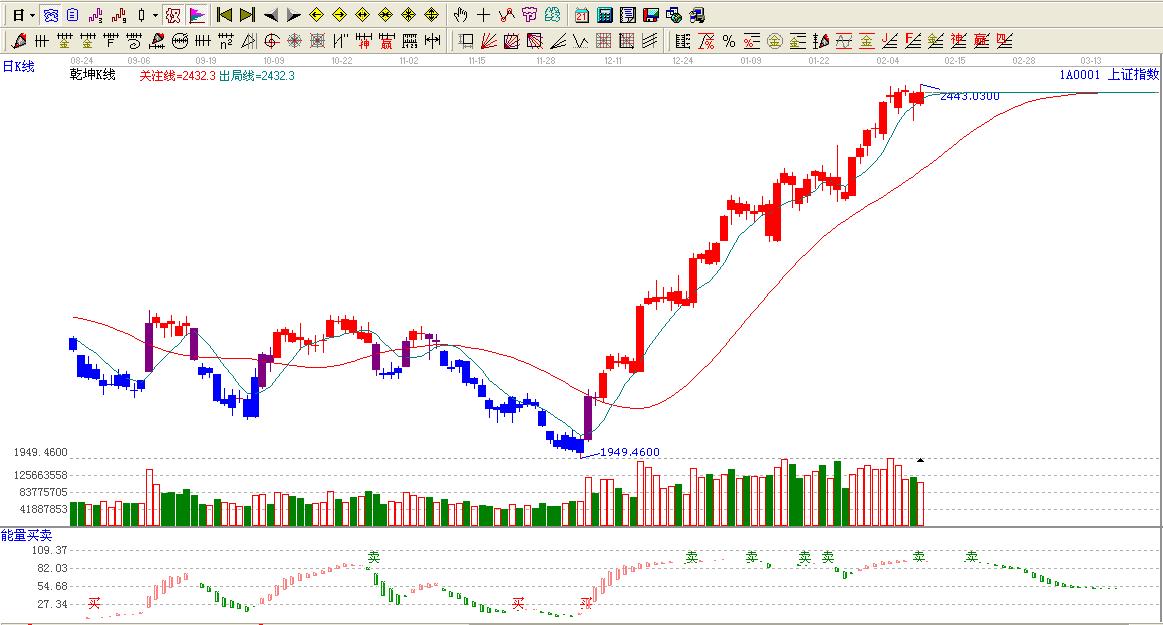
Task: Open the calculator tool
Action: (x=605, y=15)
